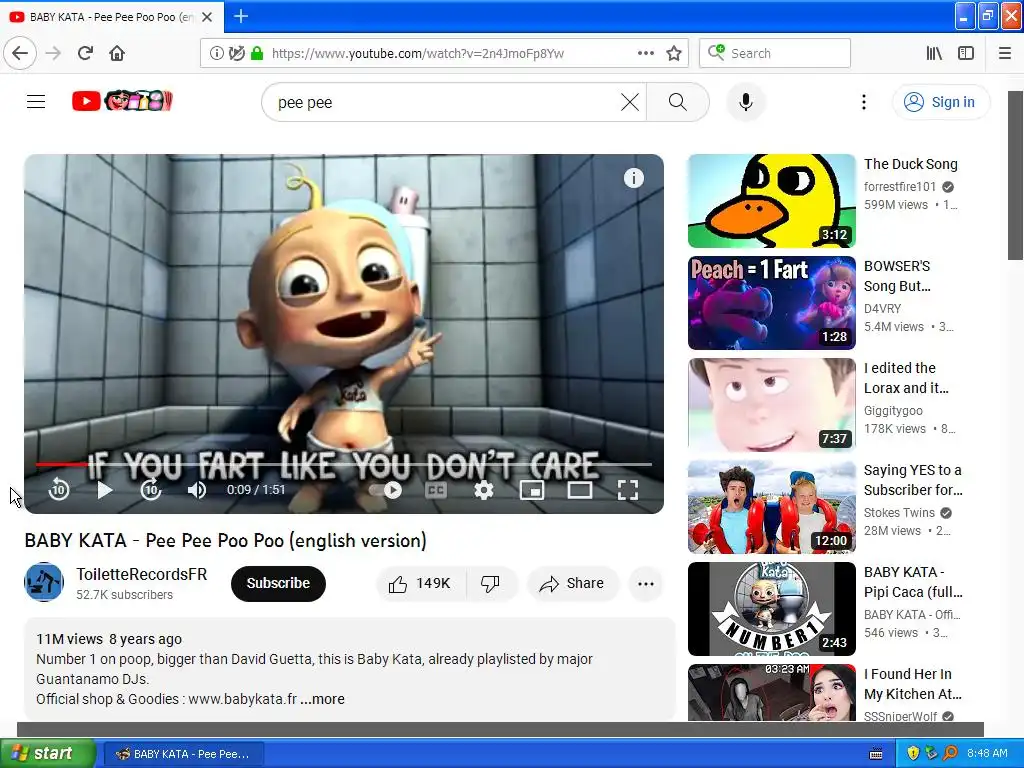Like the video with thumbs up
Viewport: 1024px width, 768px height.
421,583
